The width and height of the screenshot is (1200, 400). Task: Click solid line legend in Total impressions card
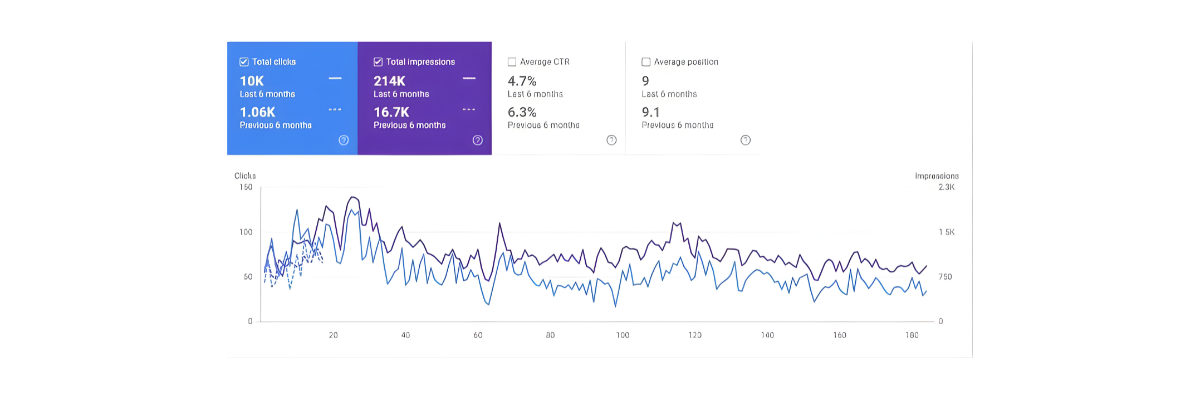[469, 78]
